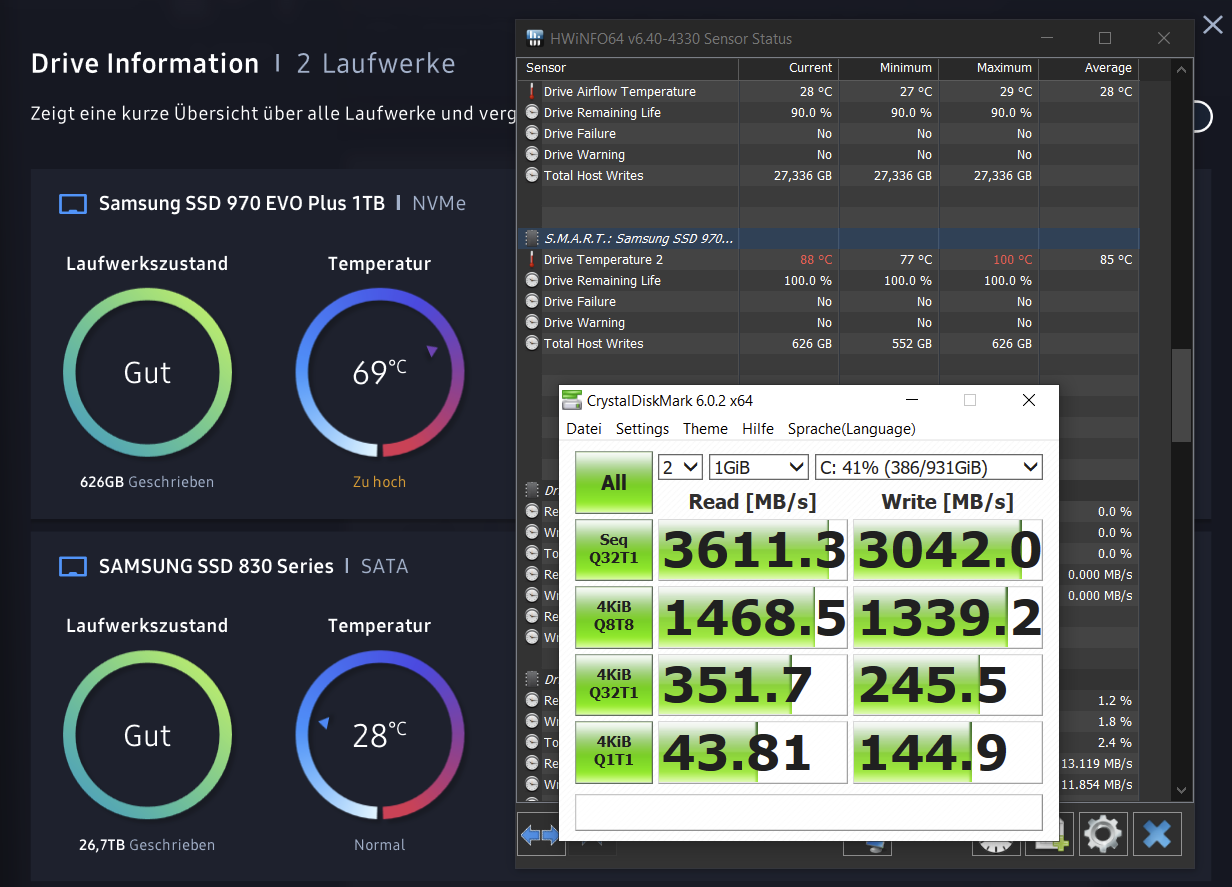Click thermometer icon beside Drive Temperature 2
Viewport: 1232px width, 887px height.
point(532,259)
